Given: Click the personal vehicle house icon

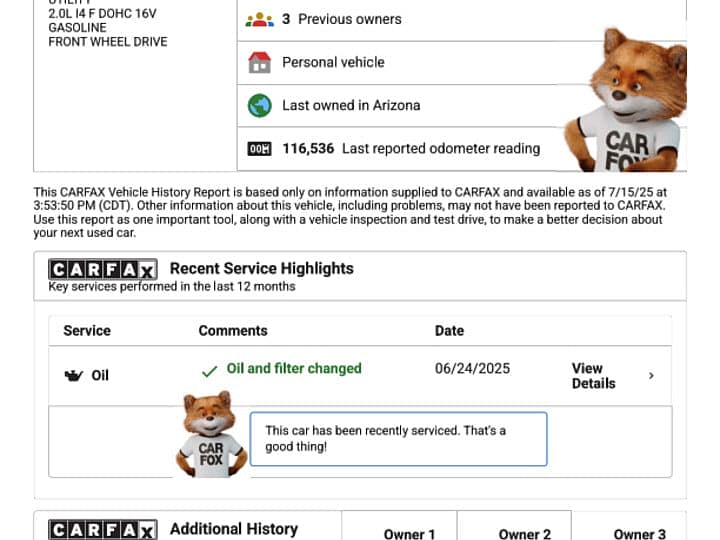Looking at the screenshot, I should [259, 62].
